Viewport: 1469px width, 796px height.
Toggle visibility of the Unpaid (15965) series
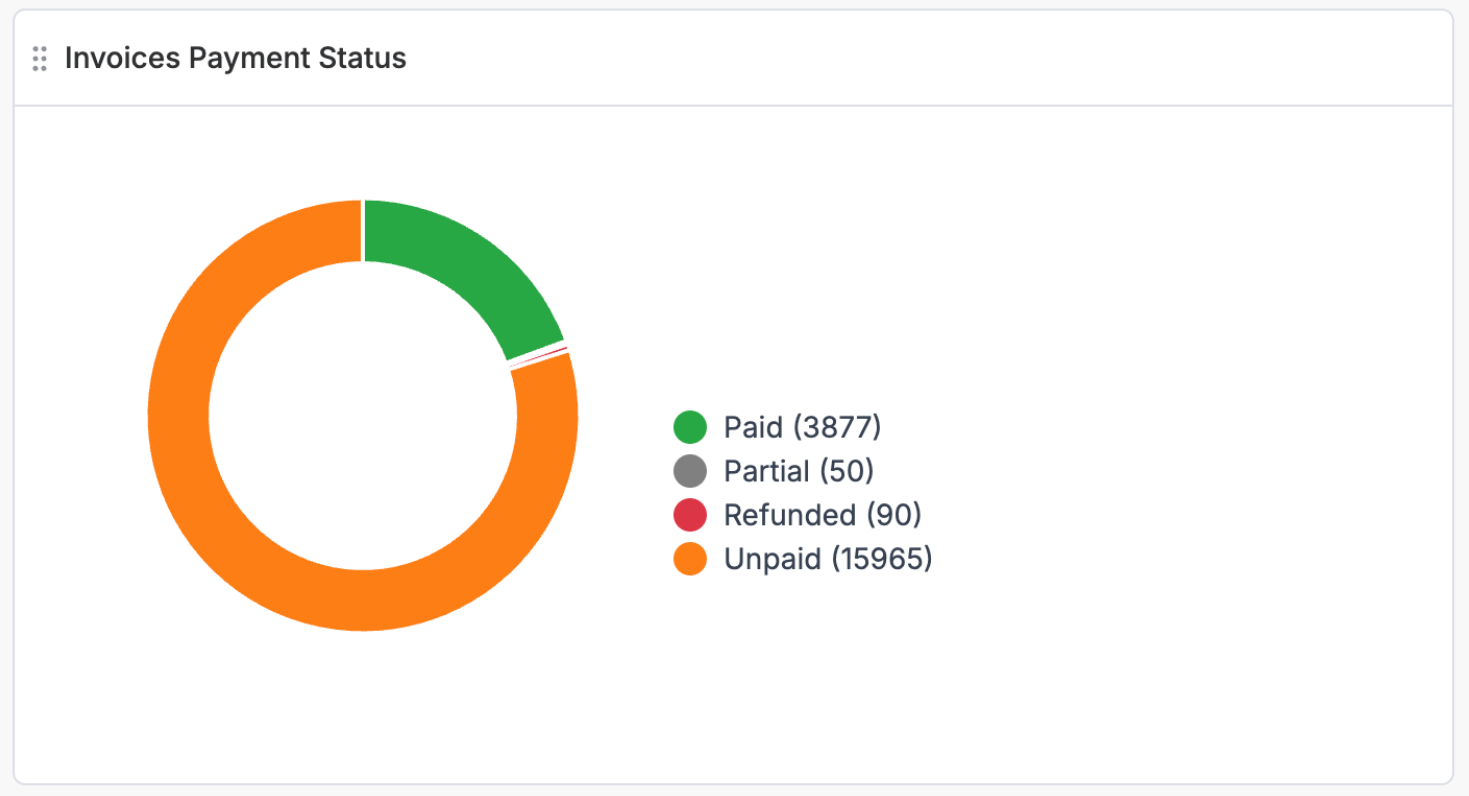pos(820,559)
